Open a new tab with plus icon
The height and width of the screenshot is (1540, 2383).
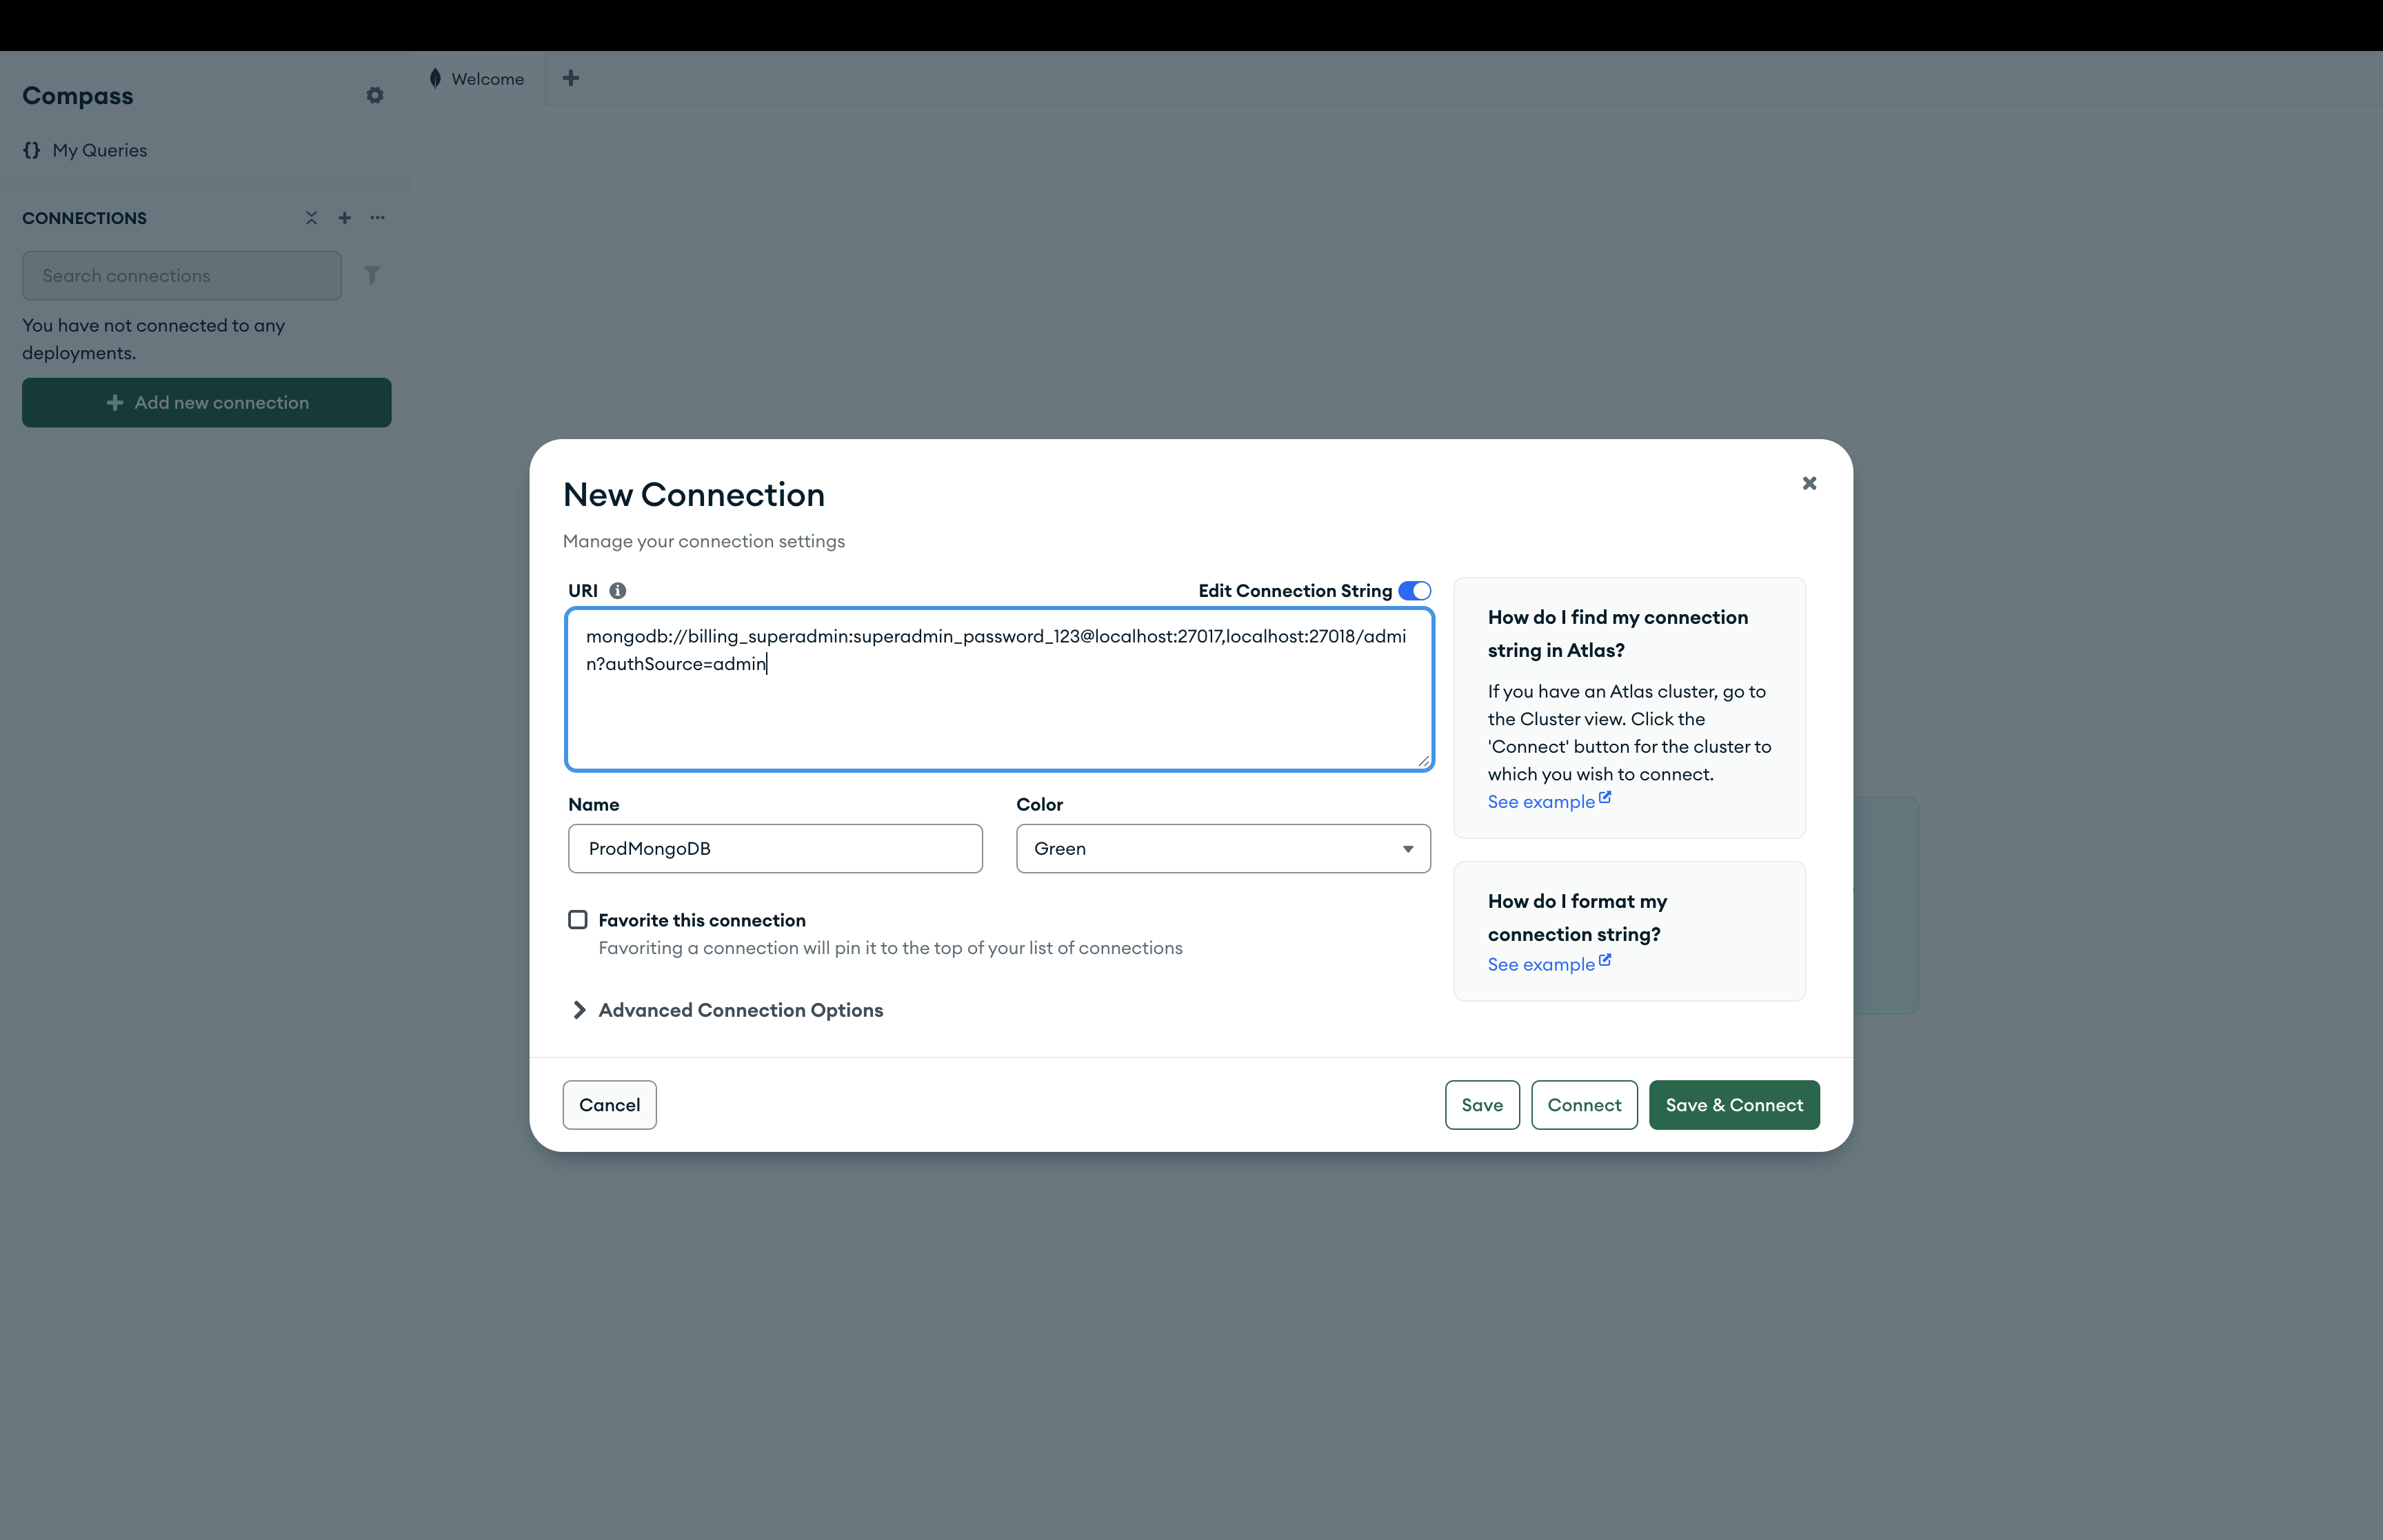[571, 78]
